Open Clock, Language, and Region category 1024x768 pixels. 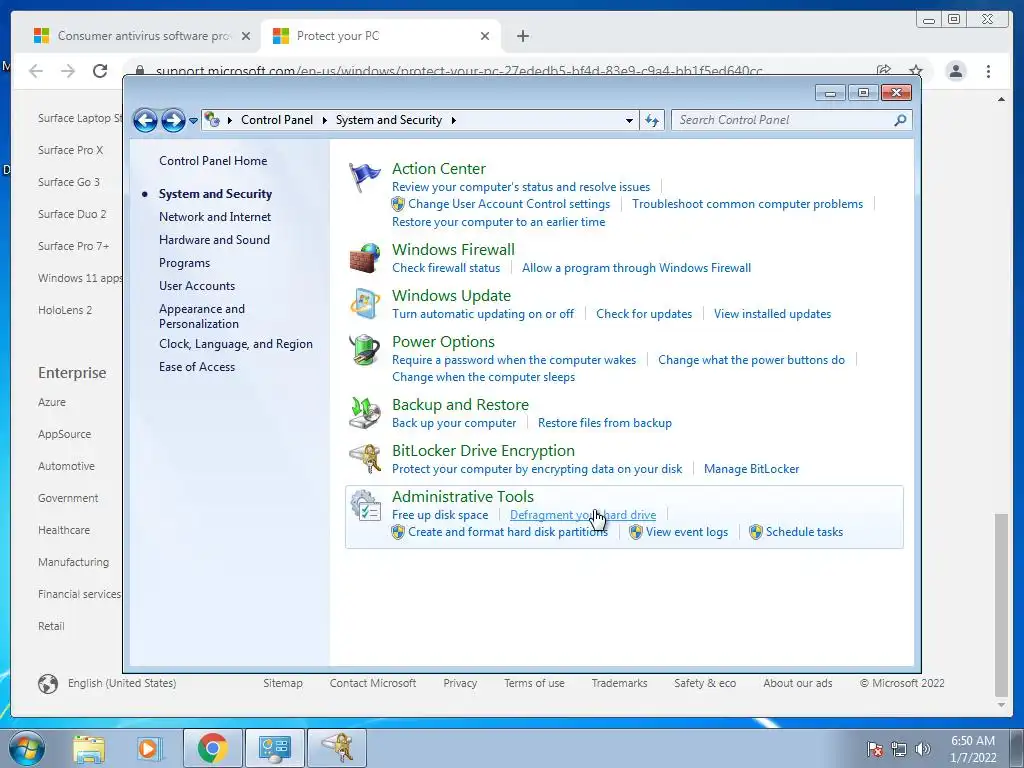click(x=236, y=344)
